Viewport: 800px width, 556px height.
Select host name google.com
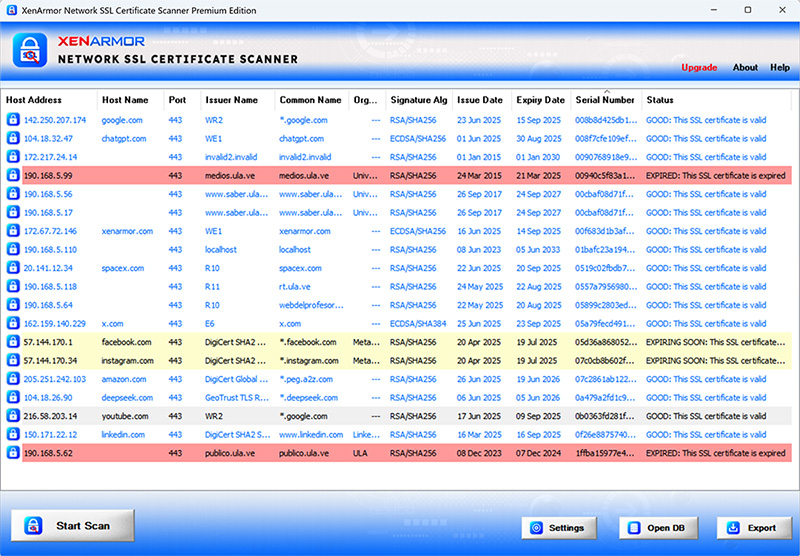coord(122,120)
